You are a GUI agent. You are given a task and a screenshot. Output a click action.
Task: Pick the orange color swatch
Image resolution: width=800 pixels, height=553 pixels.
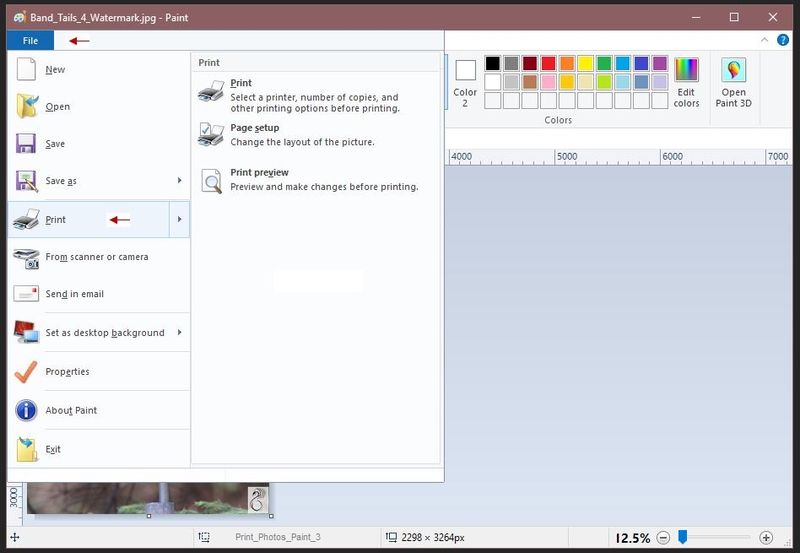(x=567, y=63)
